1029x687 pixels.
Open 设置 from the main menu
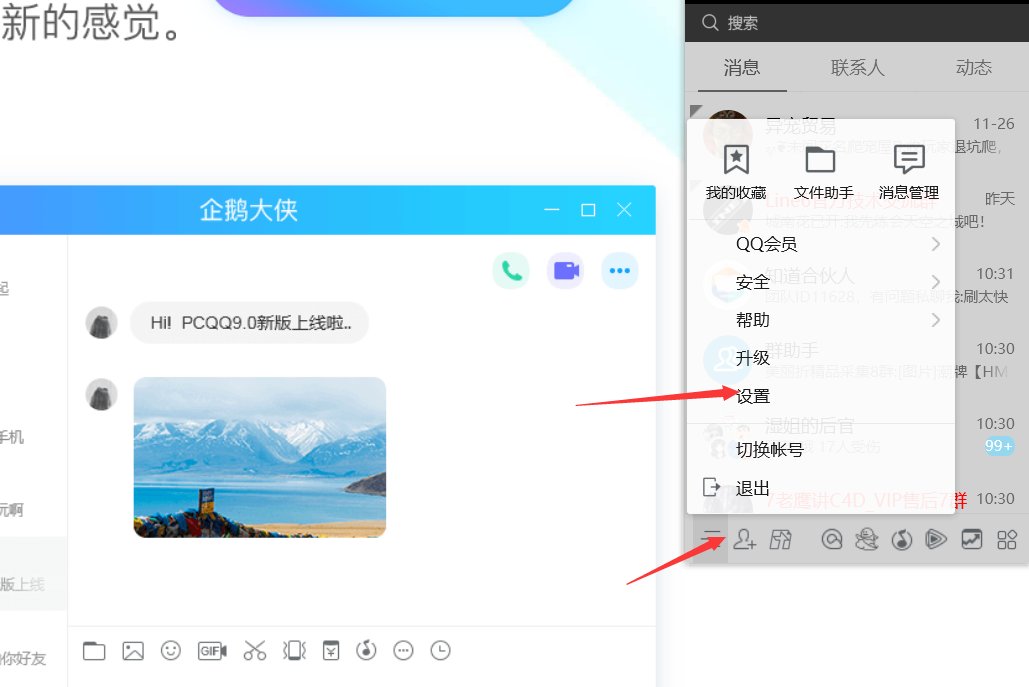point(752,395)
